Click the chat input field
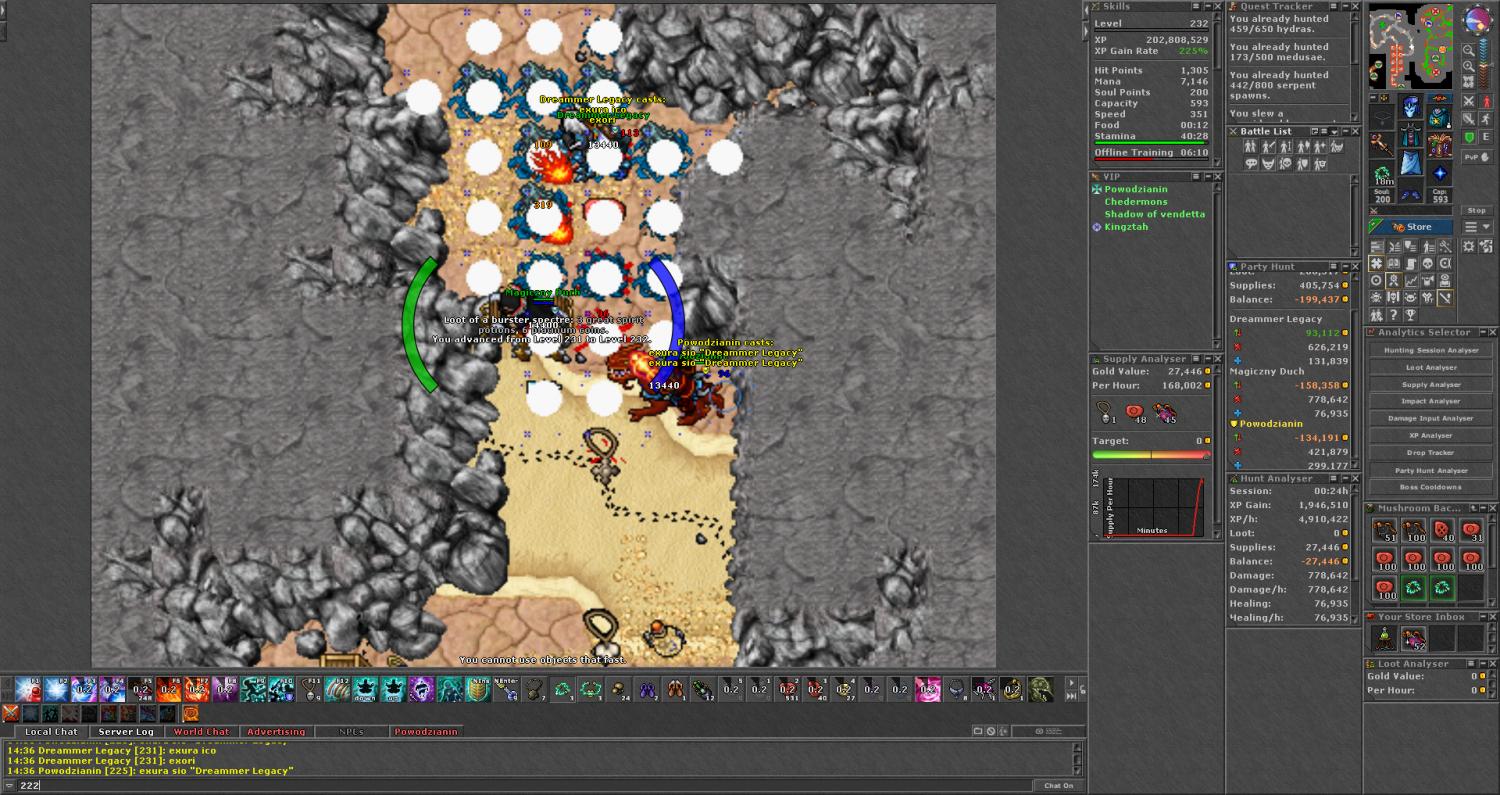 [x=525, y=785]
